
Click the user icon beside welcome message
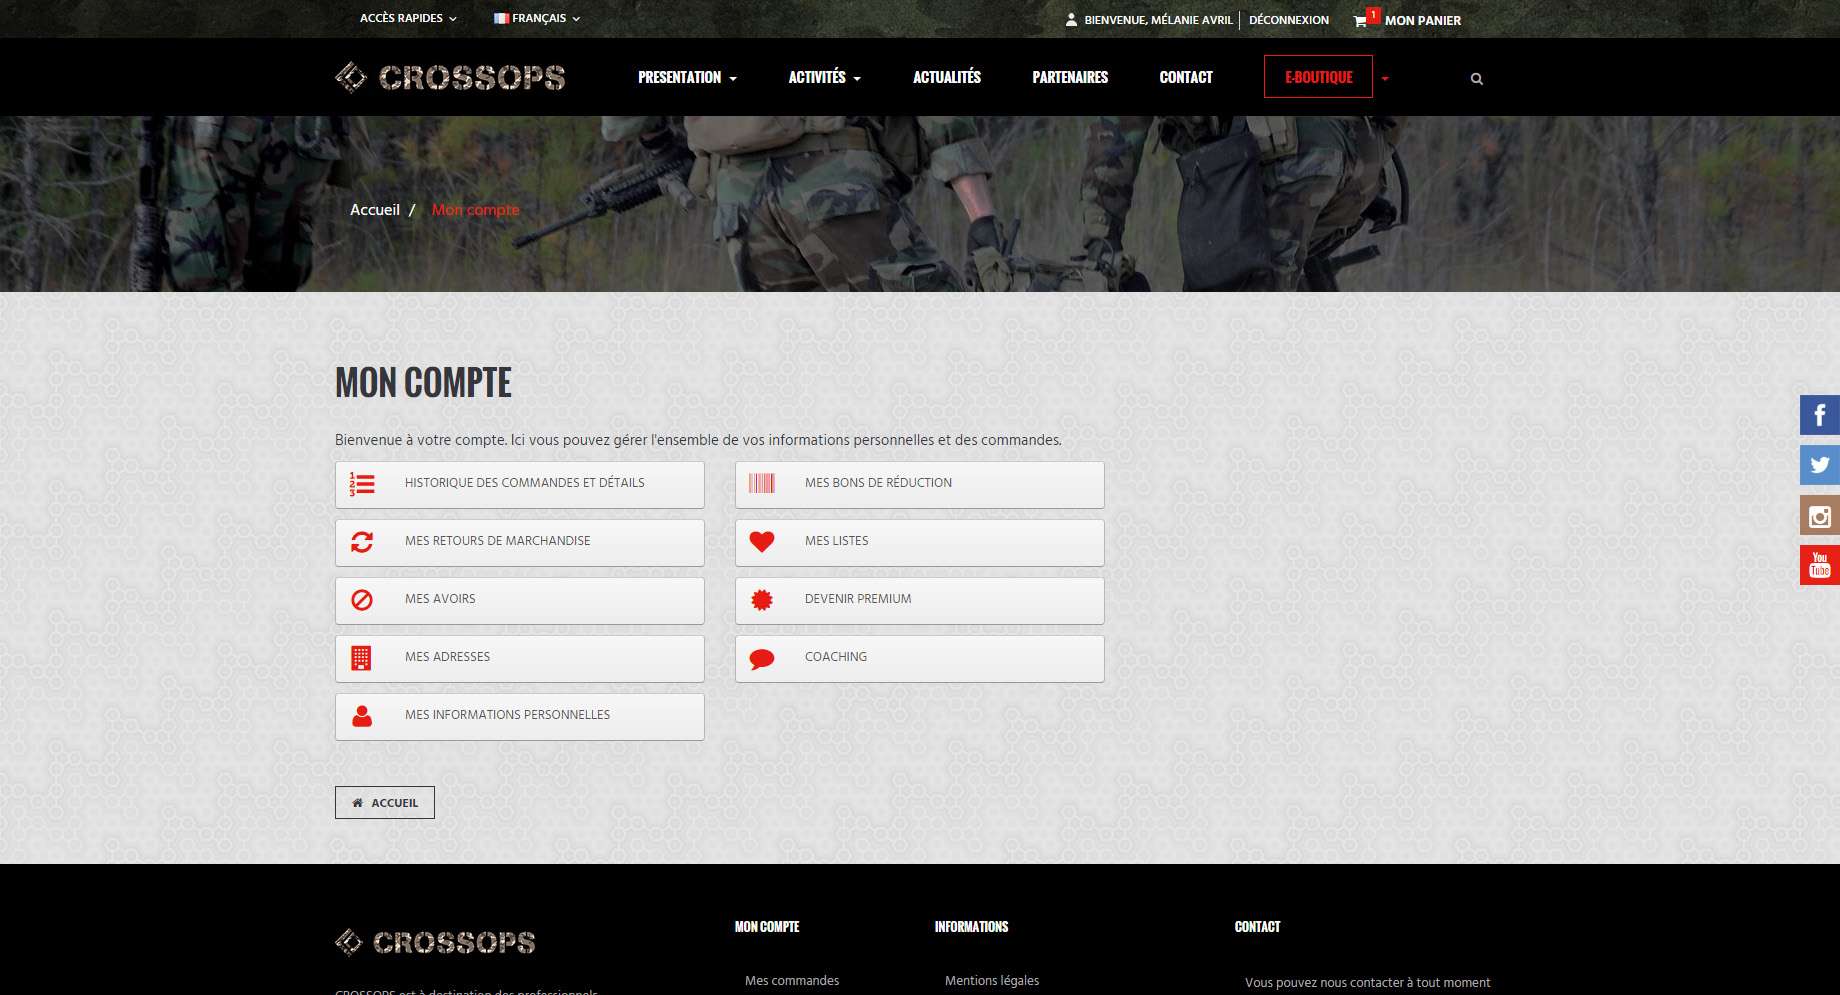(x=1071, y=20)
